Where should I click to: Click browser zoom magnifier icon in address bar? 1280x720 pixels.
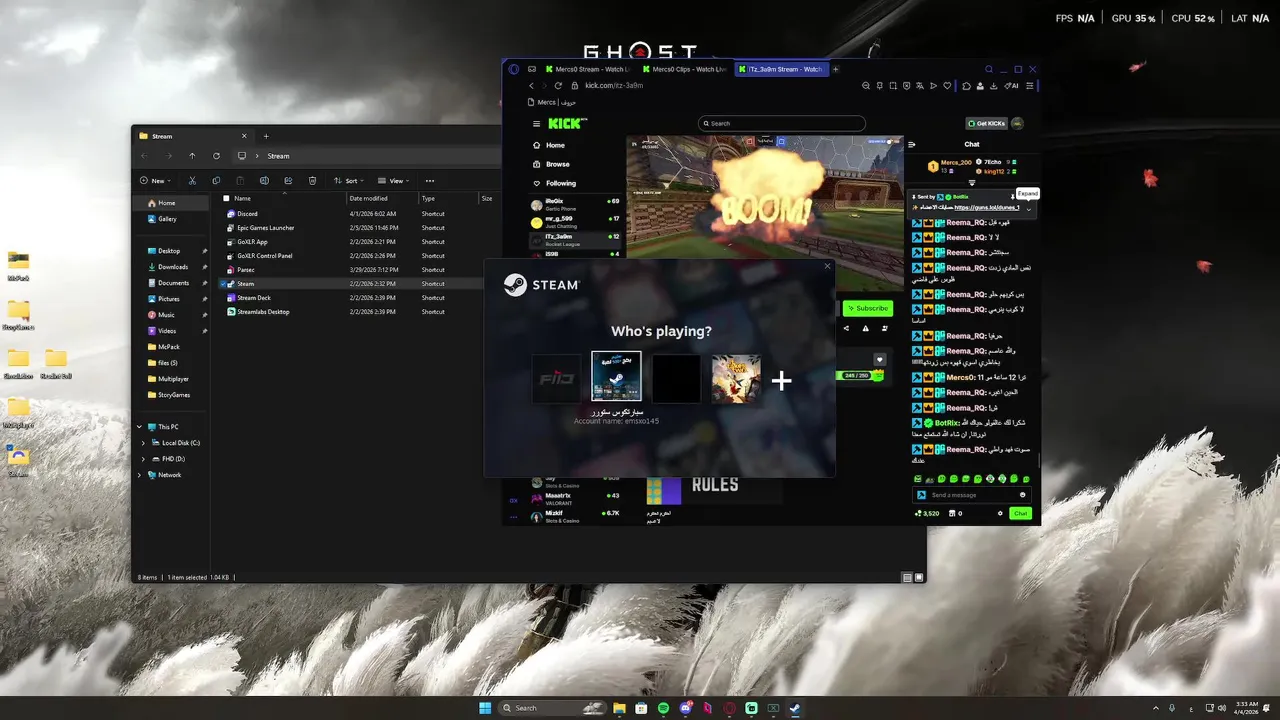click(865, 86)
